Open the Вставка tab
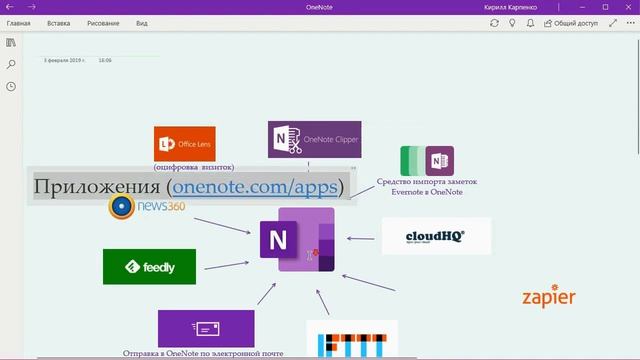Viewport: 640px width, 360px height. [x=58, y=23]
